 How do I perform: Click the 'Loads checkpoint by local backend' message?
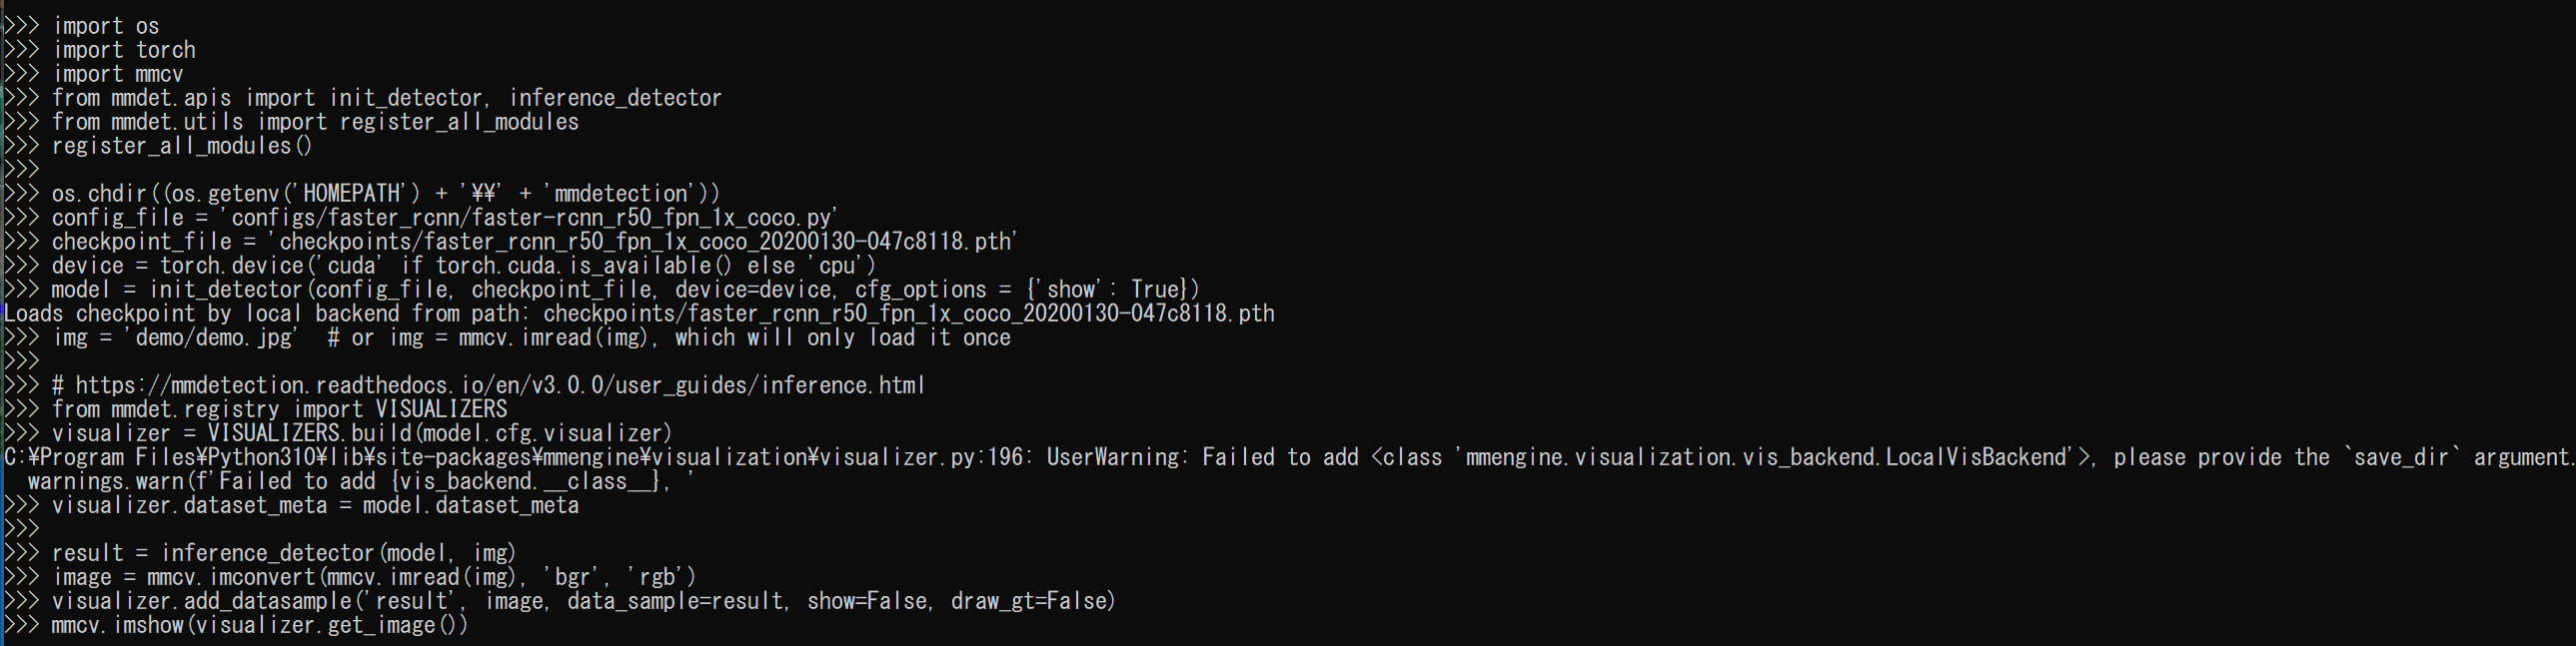coord(639,314)
